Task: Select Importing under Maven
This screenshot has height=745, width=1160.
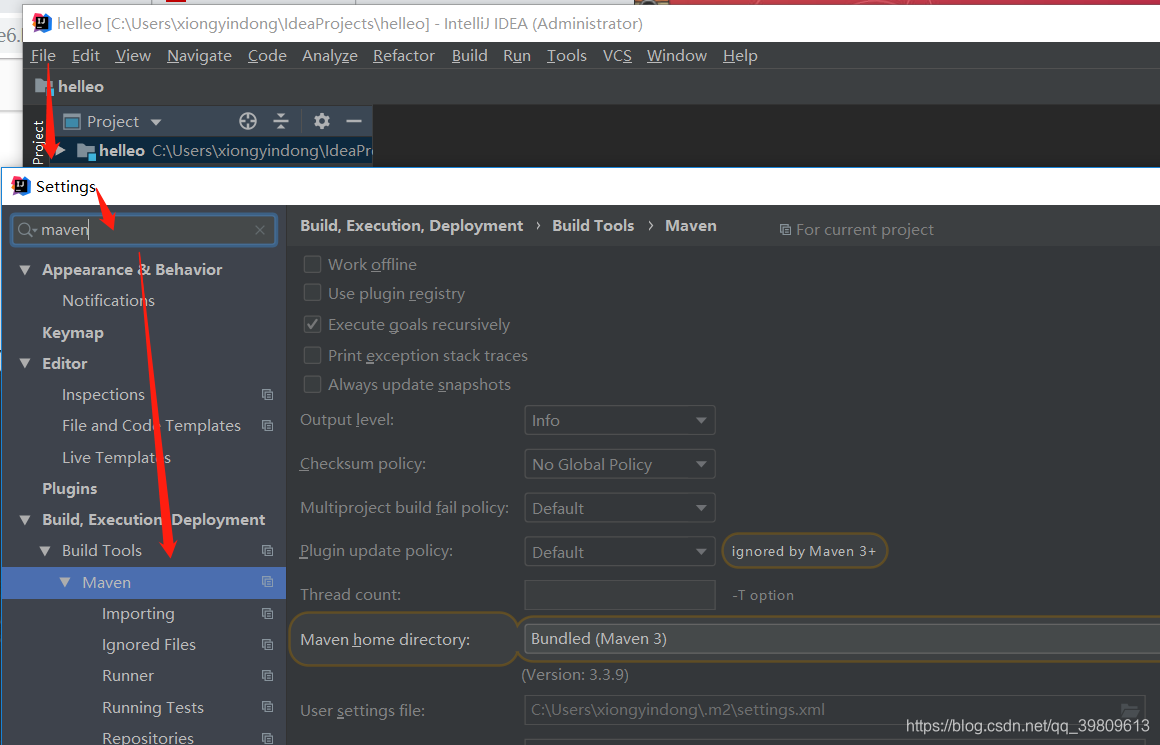Action: (x=138, y=613)
